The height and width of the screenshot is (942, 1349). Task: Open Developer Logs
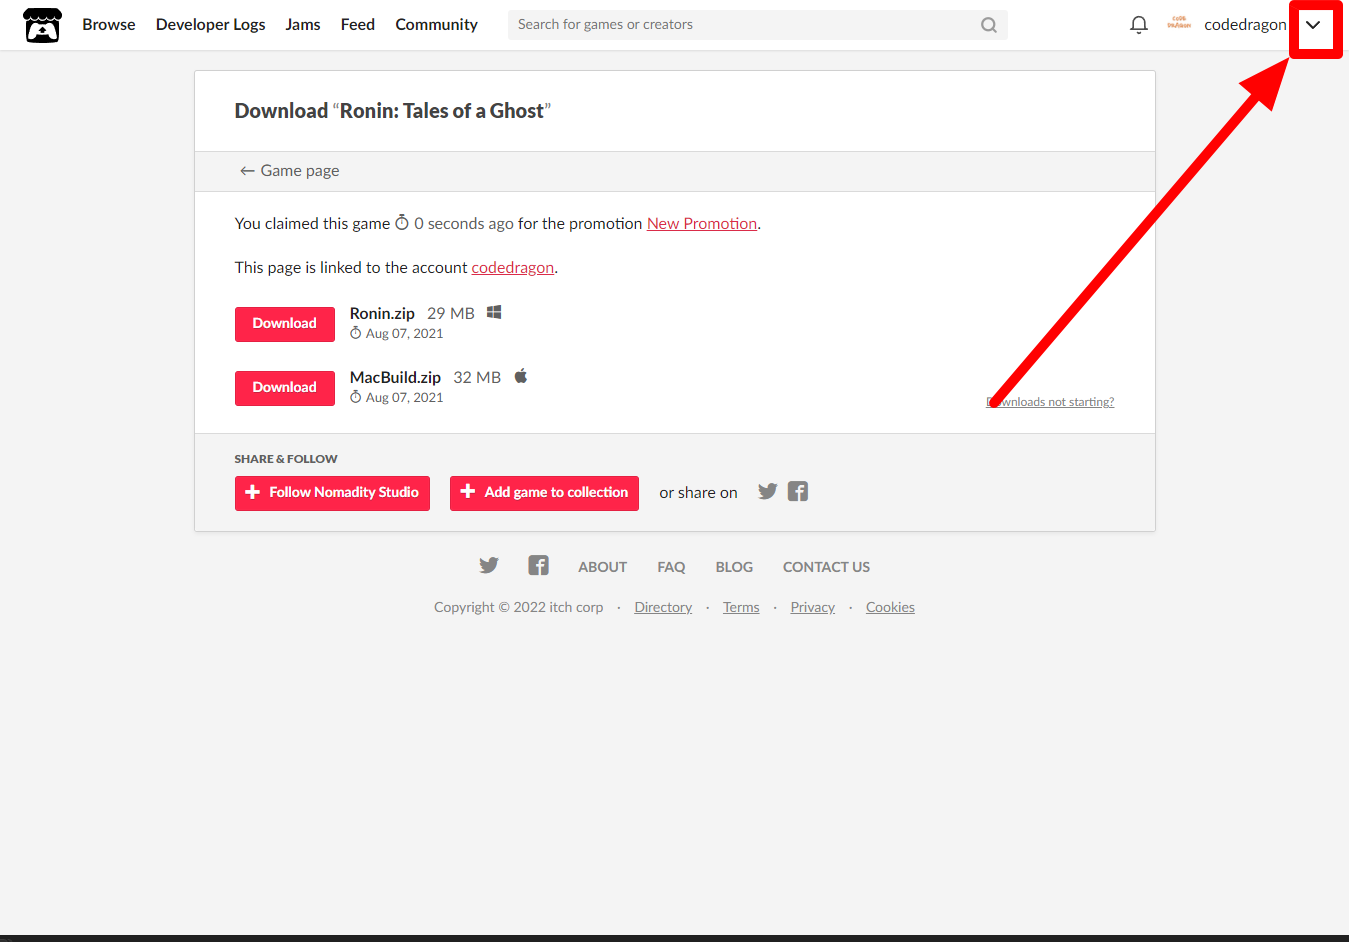(x=211, y=24)
